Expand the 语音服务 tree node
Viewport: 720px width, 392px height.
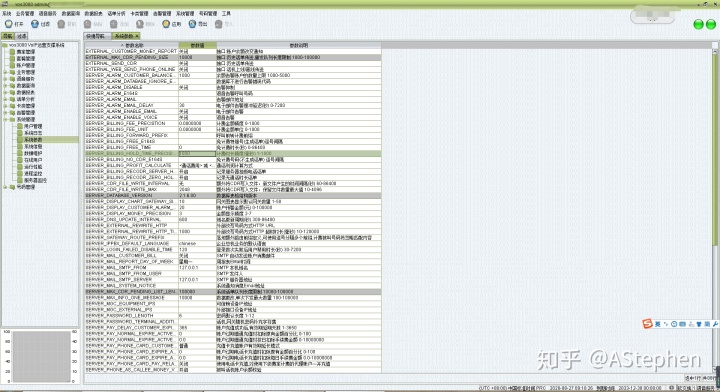coord(5,79)
